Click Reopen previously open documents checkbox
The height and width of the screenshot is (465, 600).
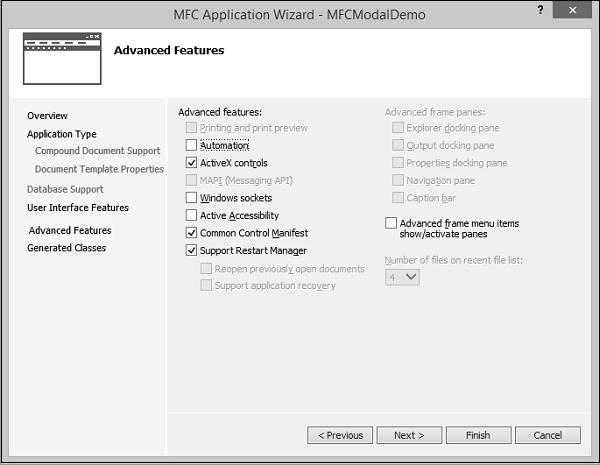point(206,268)
